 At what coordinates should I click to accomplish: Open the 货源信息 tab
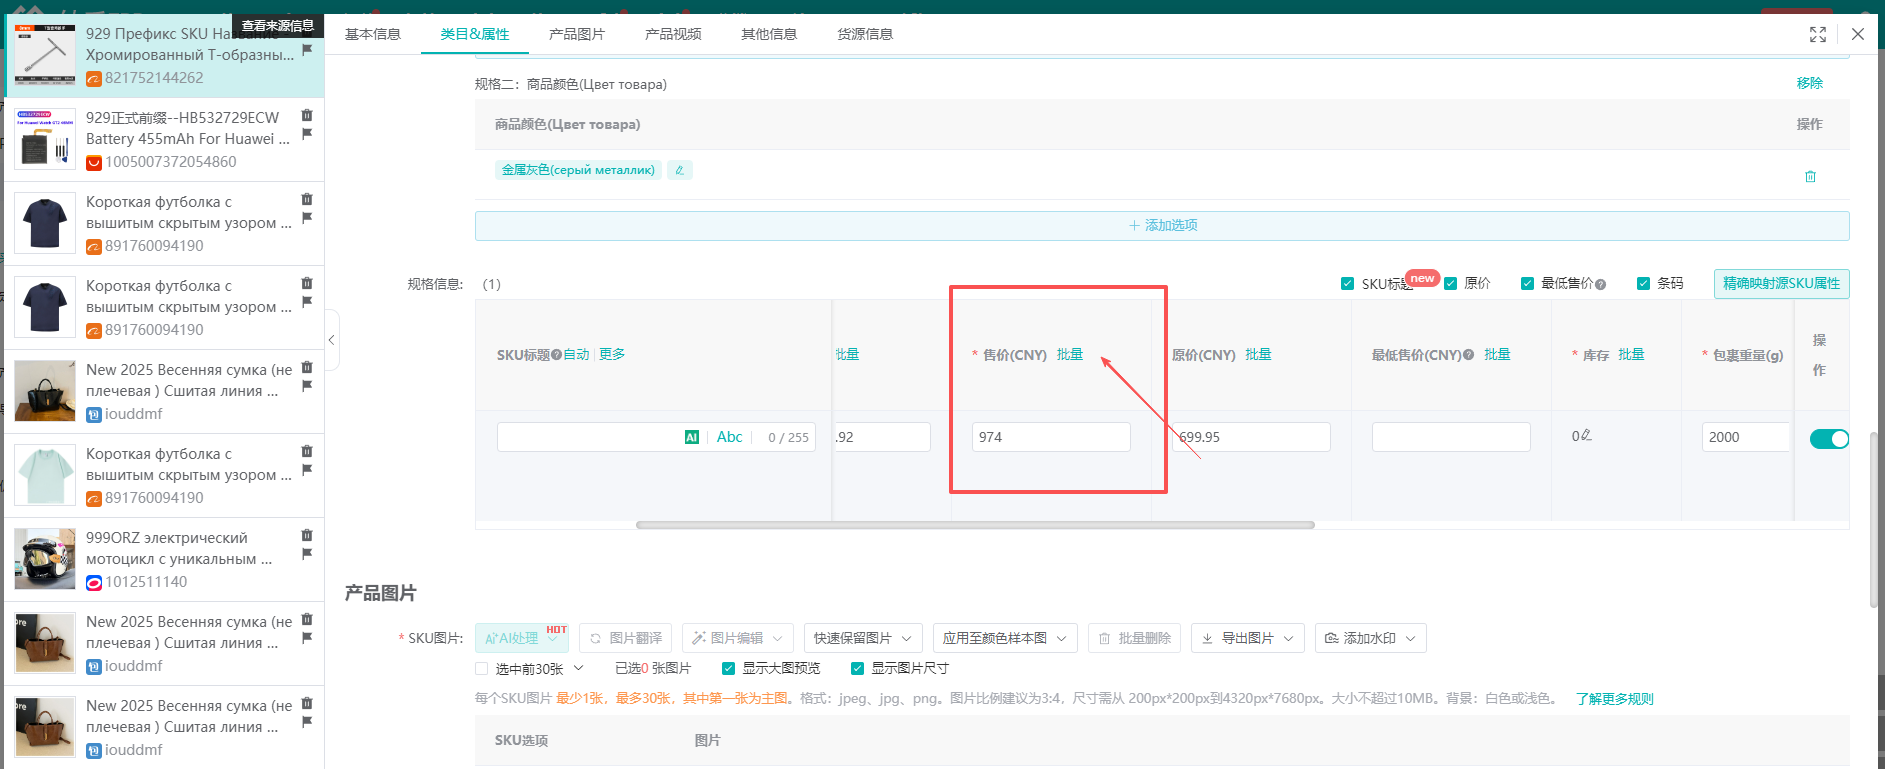(864, 34)
